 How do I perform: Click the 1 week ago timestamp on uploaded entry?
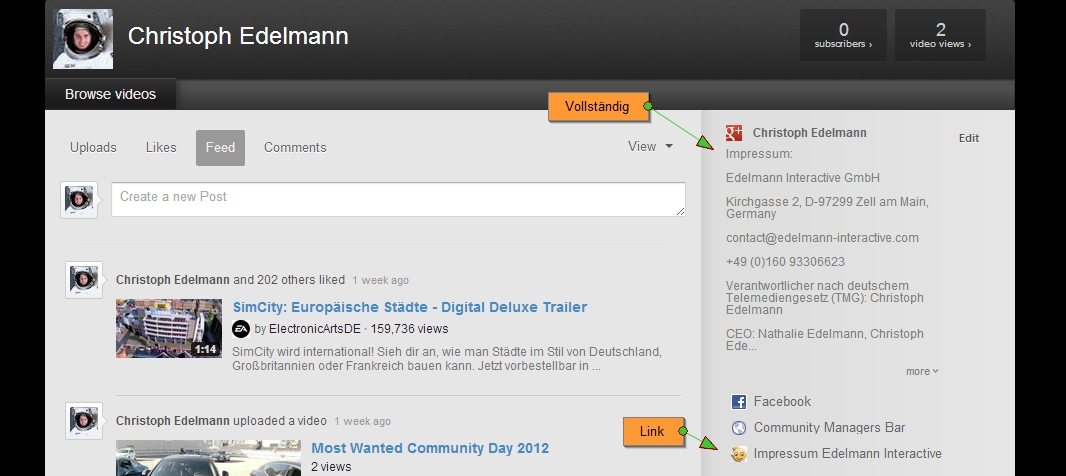pyautogui.click(x=362, y=422)
